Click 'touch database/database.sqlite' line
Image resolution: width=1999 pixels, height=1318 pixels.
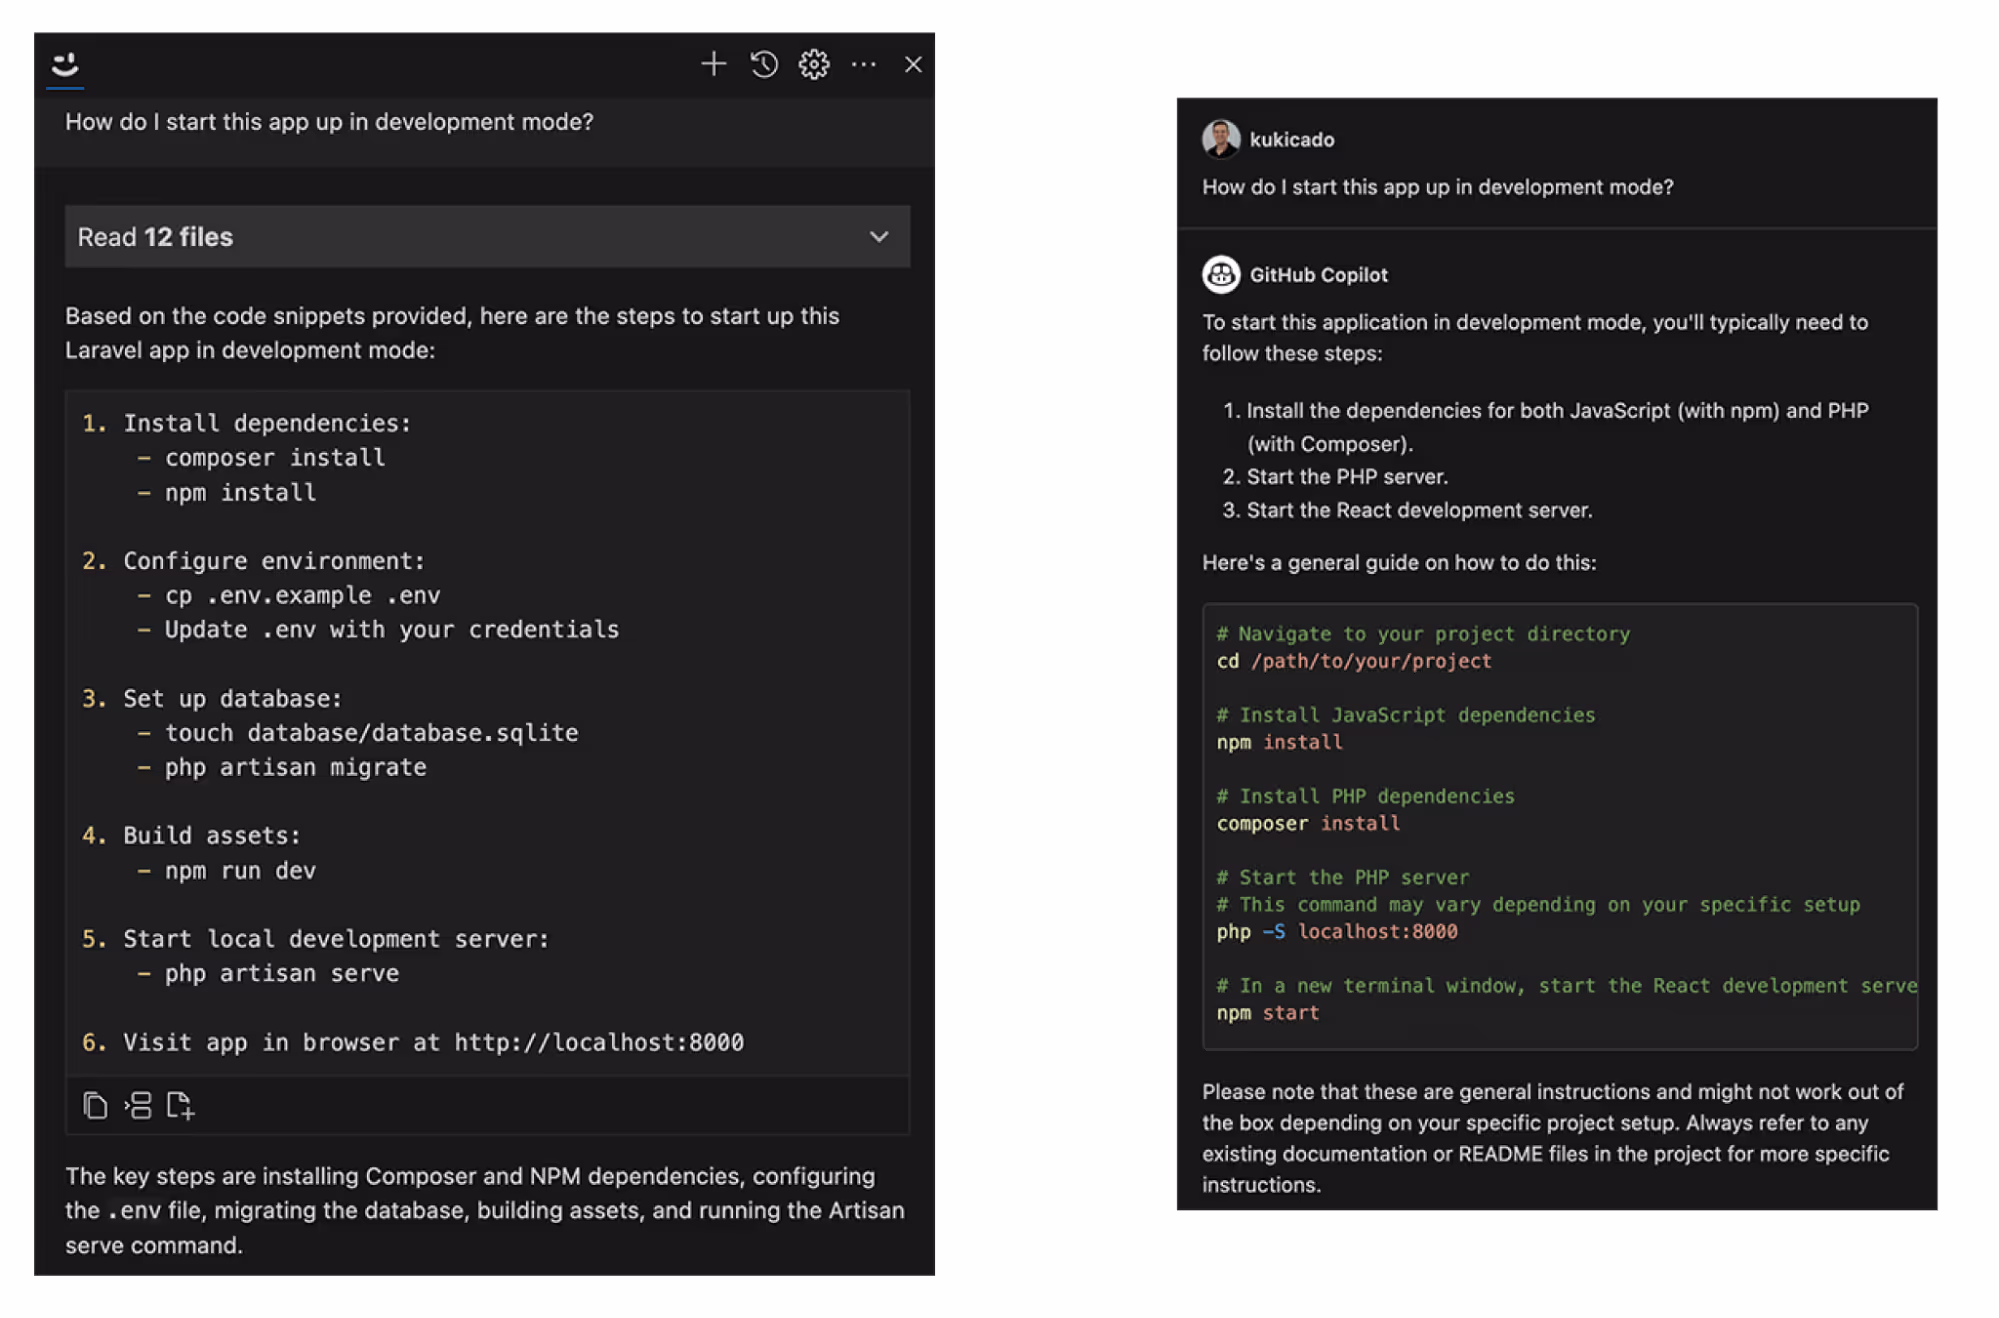tap(371, 733)
